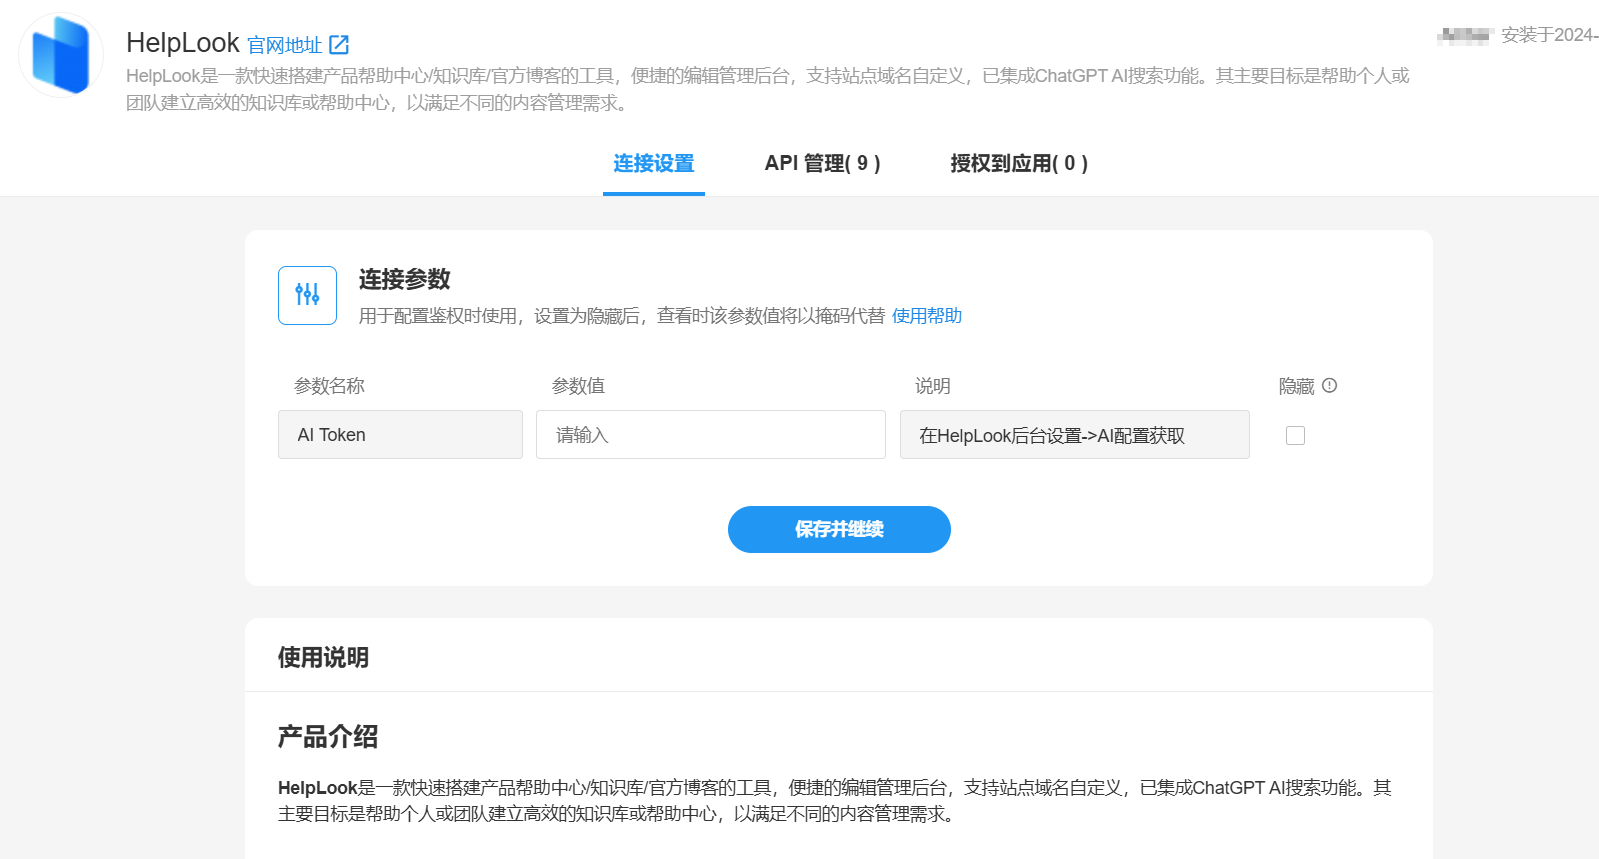
Task: Click the HelpLook app logo
Action: [x=61, y=55]
